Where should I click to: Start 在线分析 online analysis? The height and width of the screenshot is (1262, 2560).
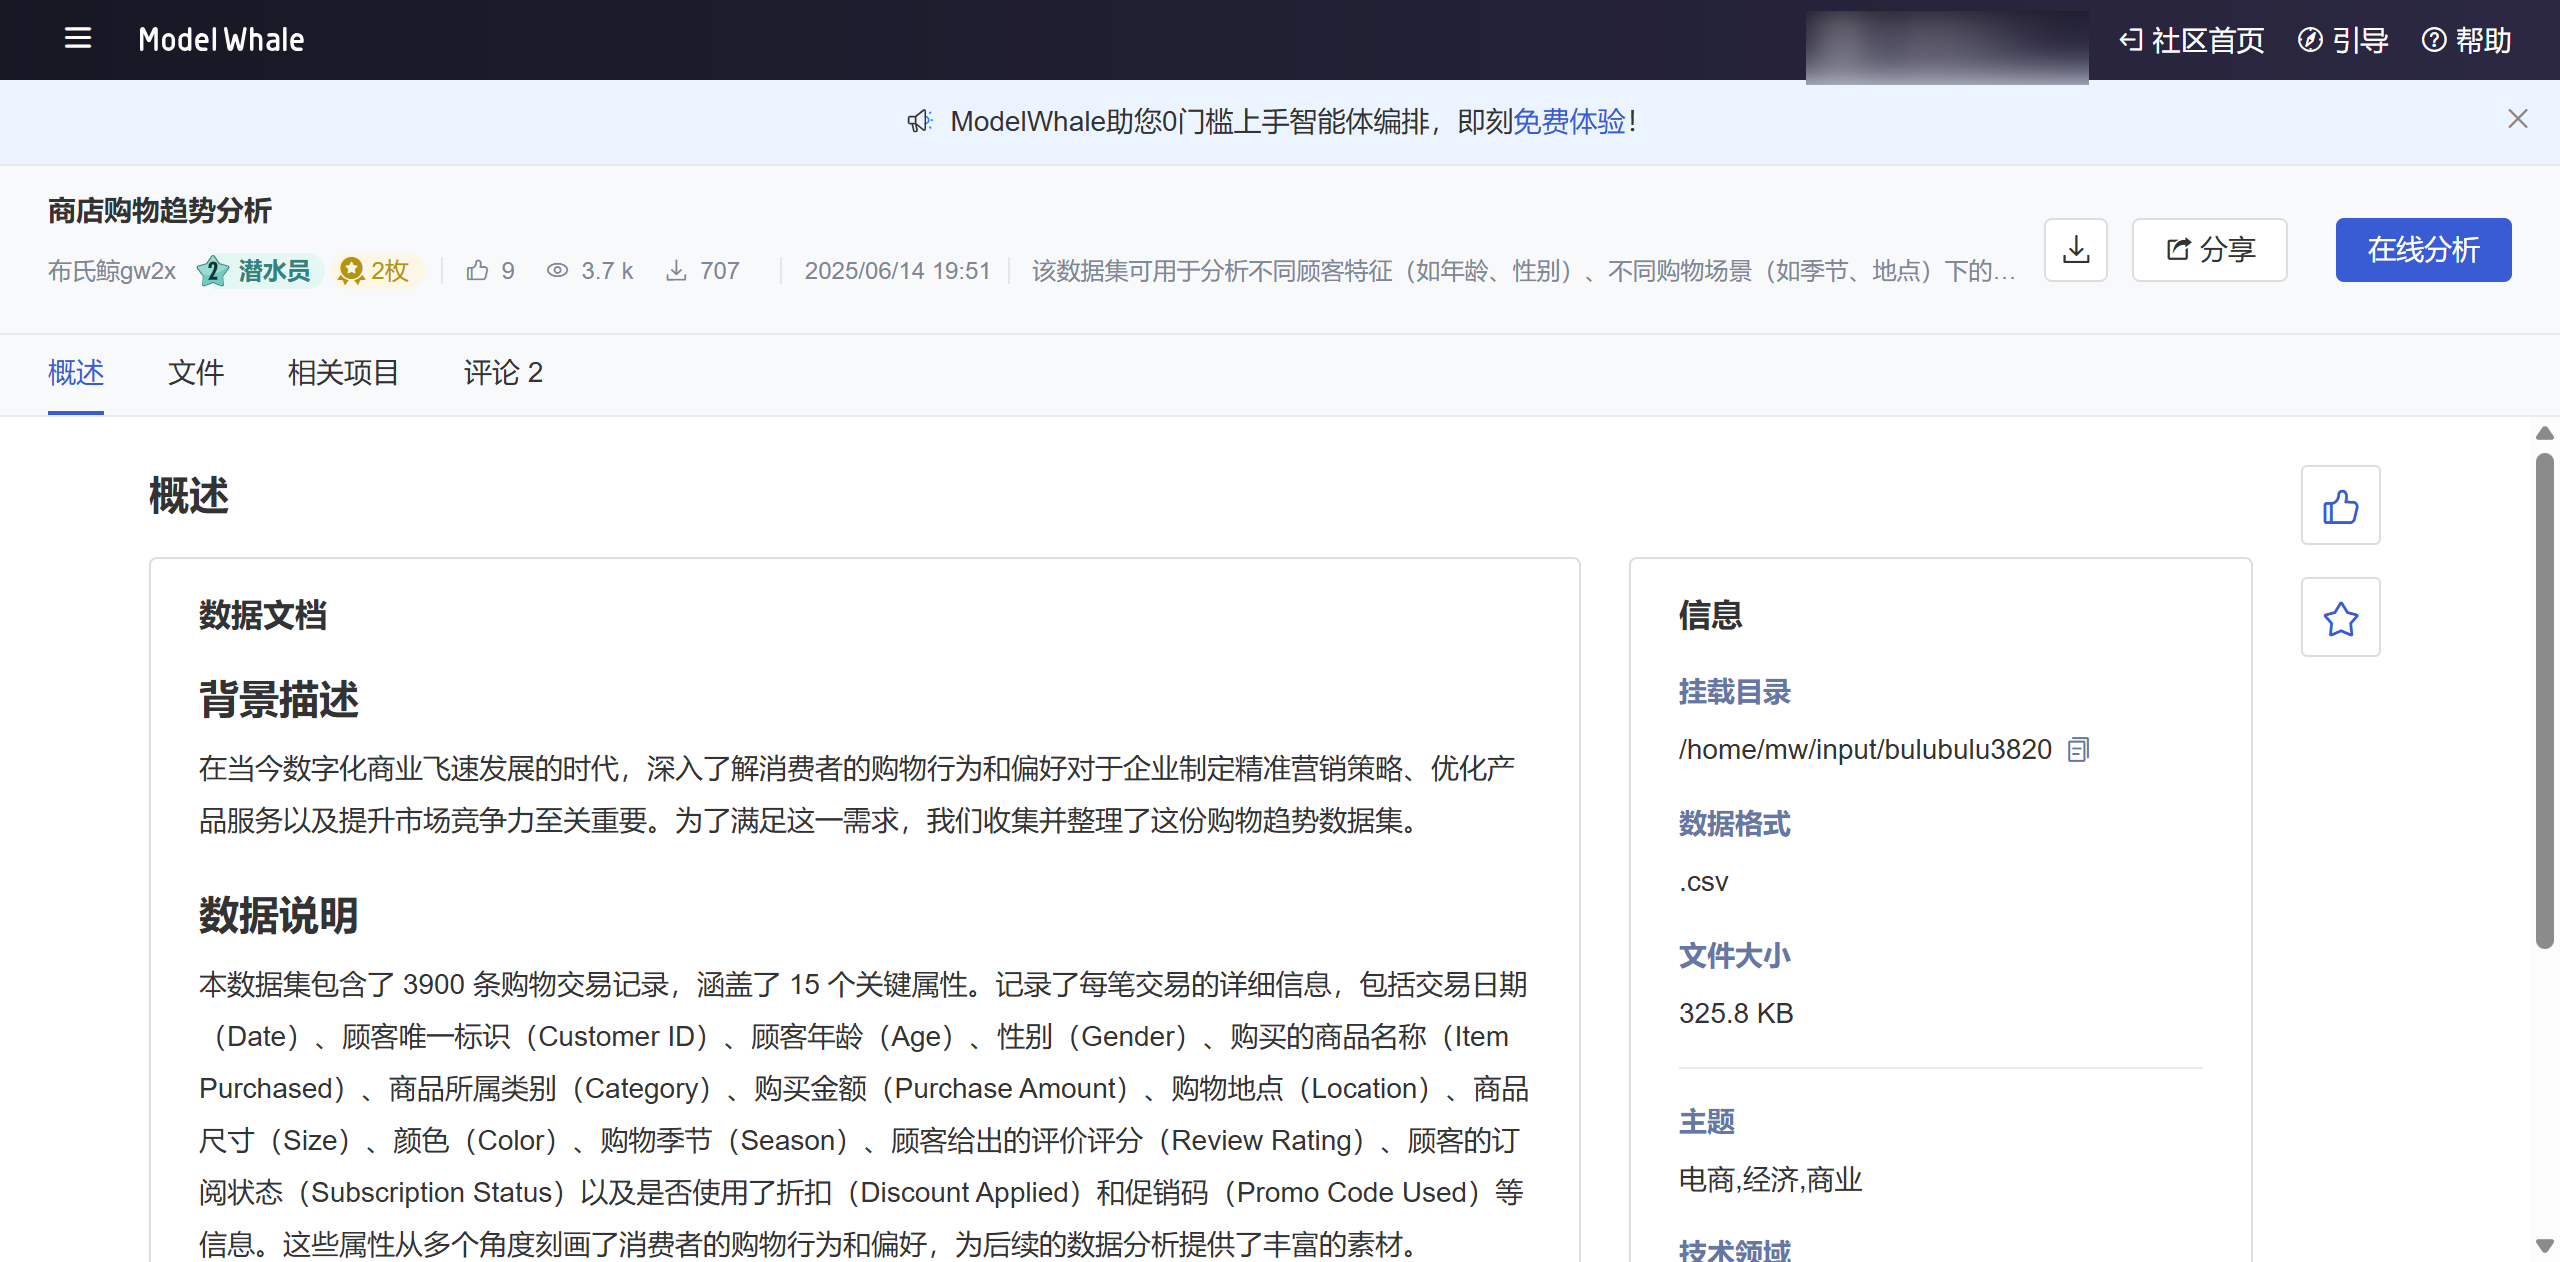(2422, 250)
